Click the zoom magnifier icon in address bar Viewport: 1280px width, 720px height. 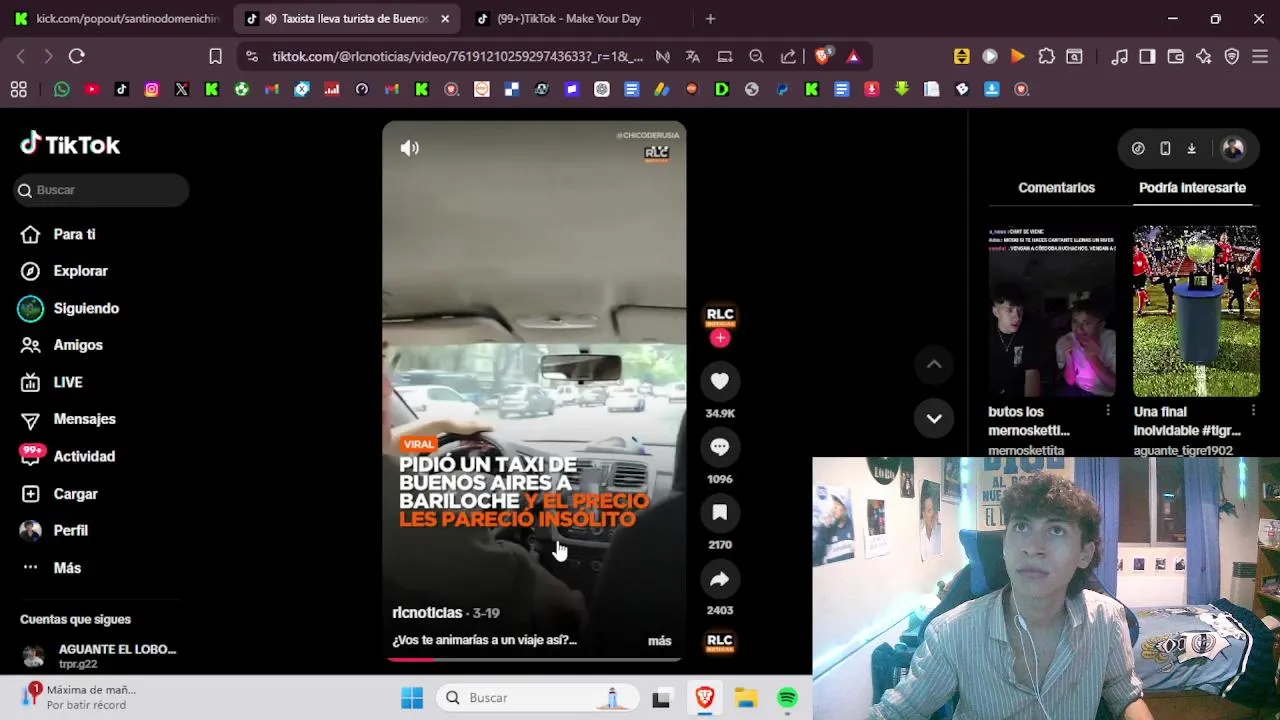pos(757,57)
